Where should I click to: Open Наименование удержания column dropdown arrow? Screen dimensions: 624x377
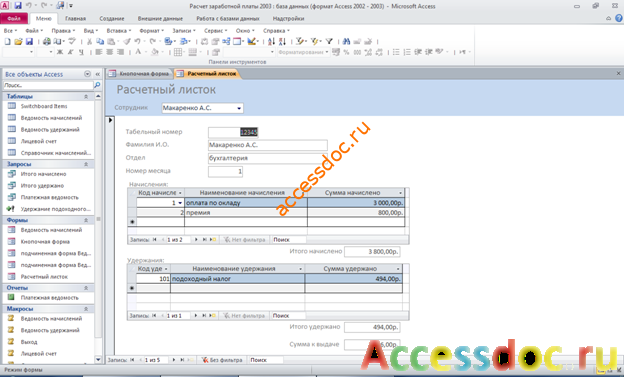[x=300, y=269]
